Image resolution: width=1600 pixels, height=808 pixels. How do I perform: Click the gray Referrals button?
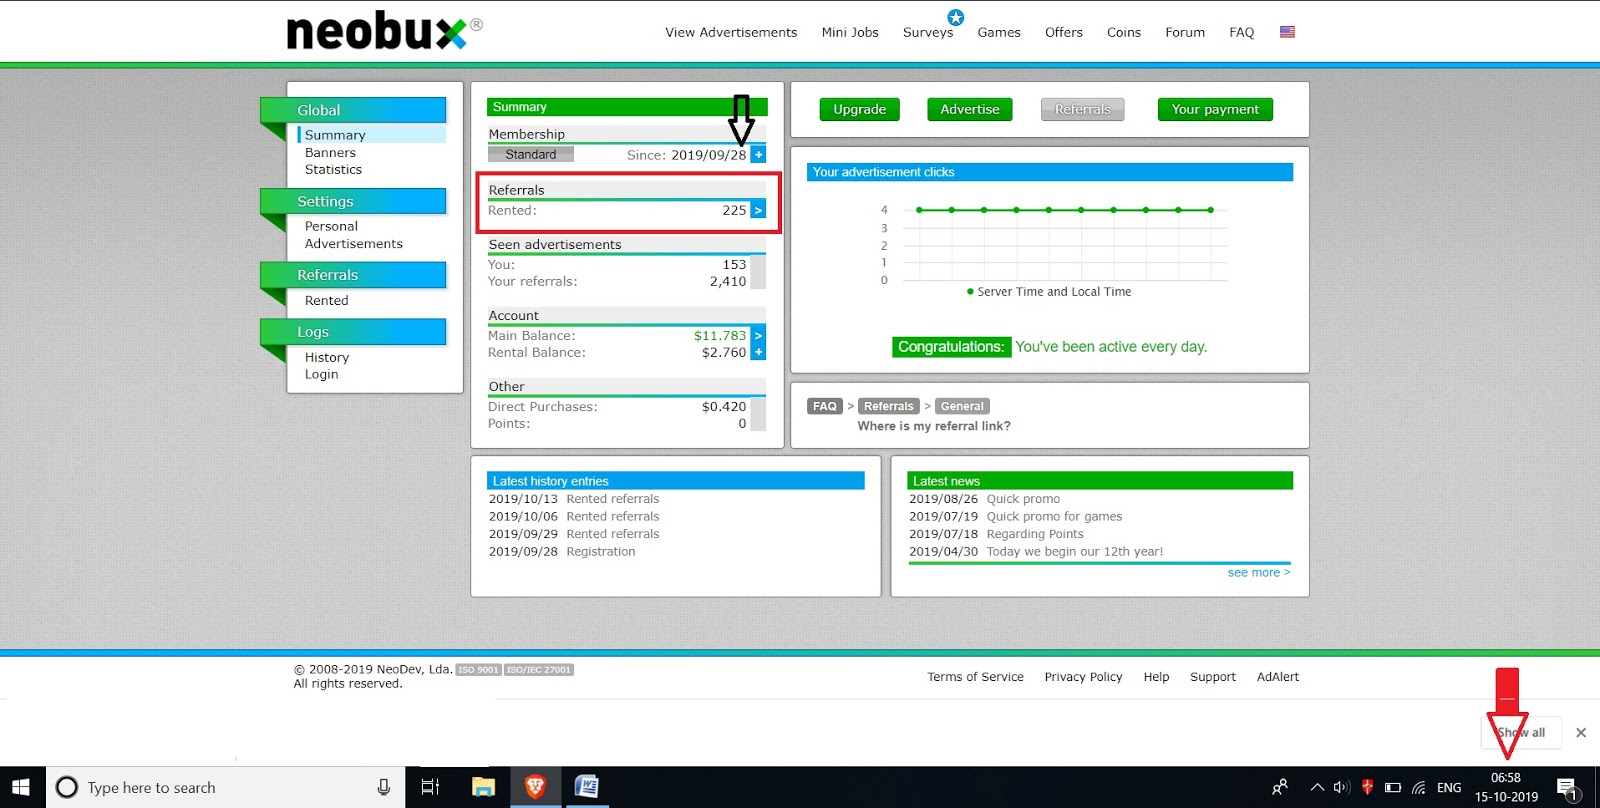tap(1083, 109)
